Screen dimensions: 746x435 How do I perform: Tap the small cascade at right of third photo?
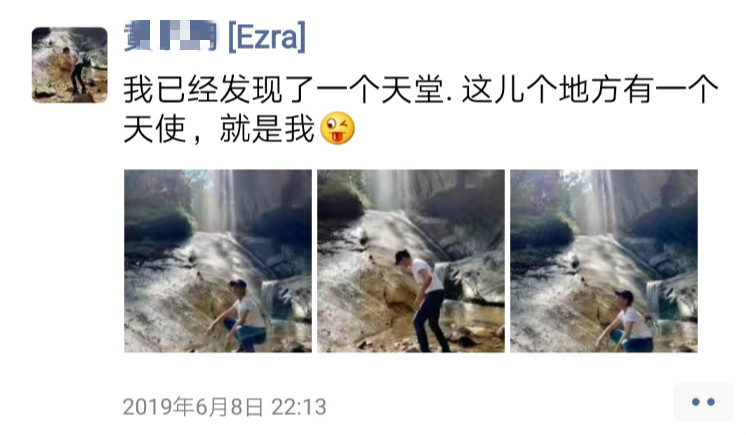click(654, 299)
